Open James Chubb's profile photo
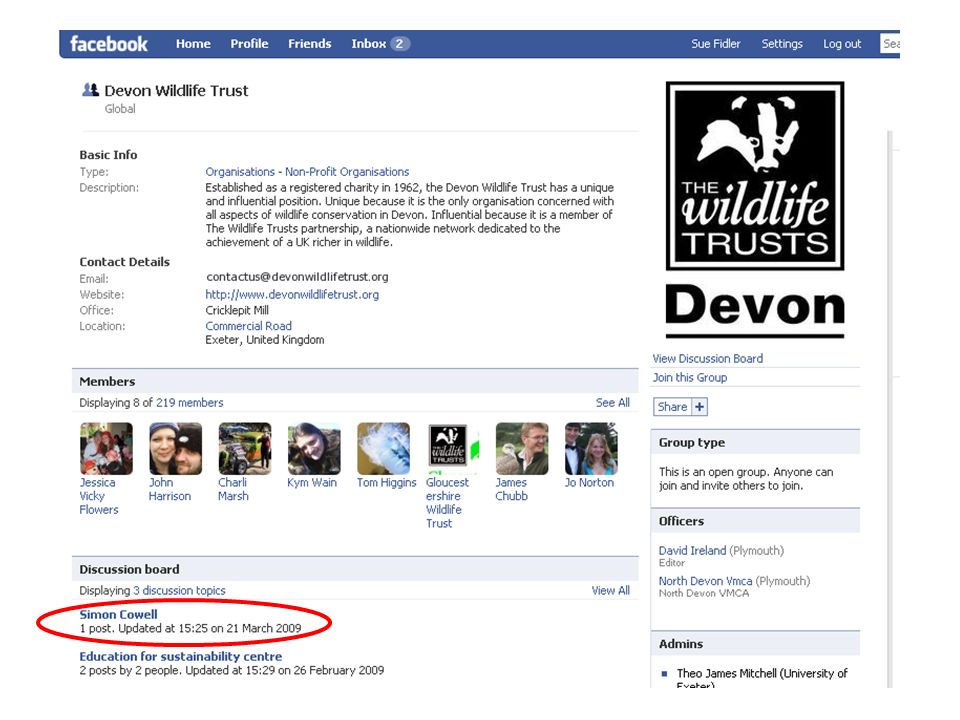 [x=522, y=449]
